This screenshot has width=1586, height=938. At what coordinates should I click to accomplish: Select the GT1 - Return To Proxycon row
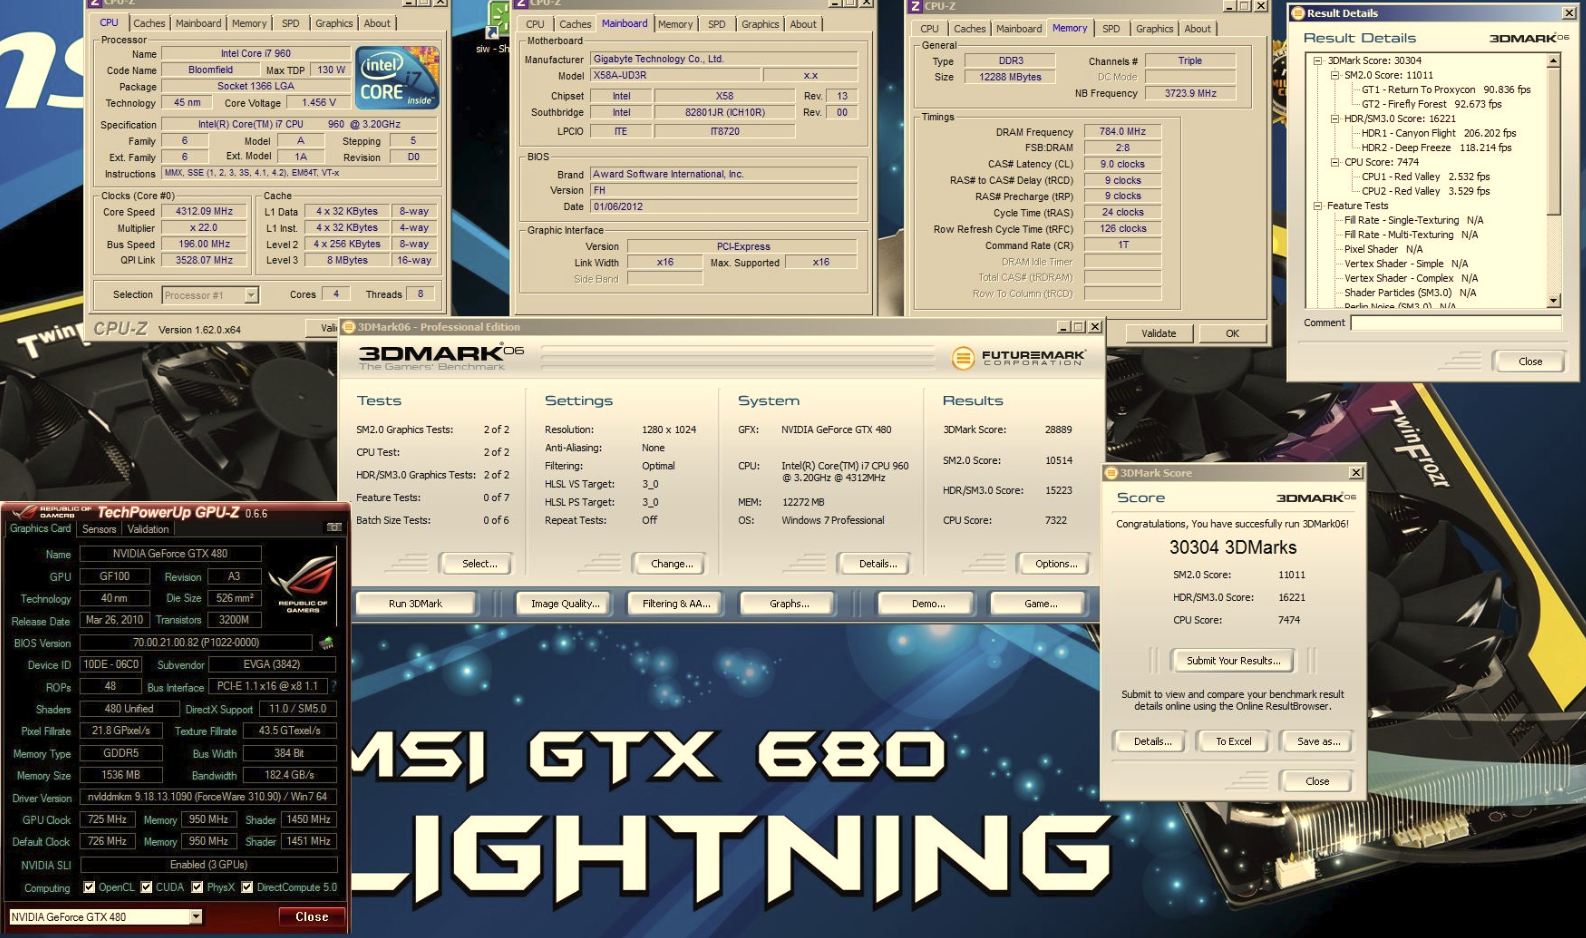pyautogui.click(x=1446, y=89)
